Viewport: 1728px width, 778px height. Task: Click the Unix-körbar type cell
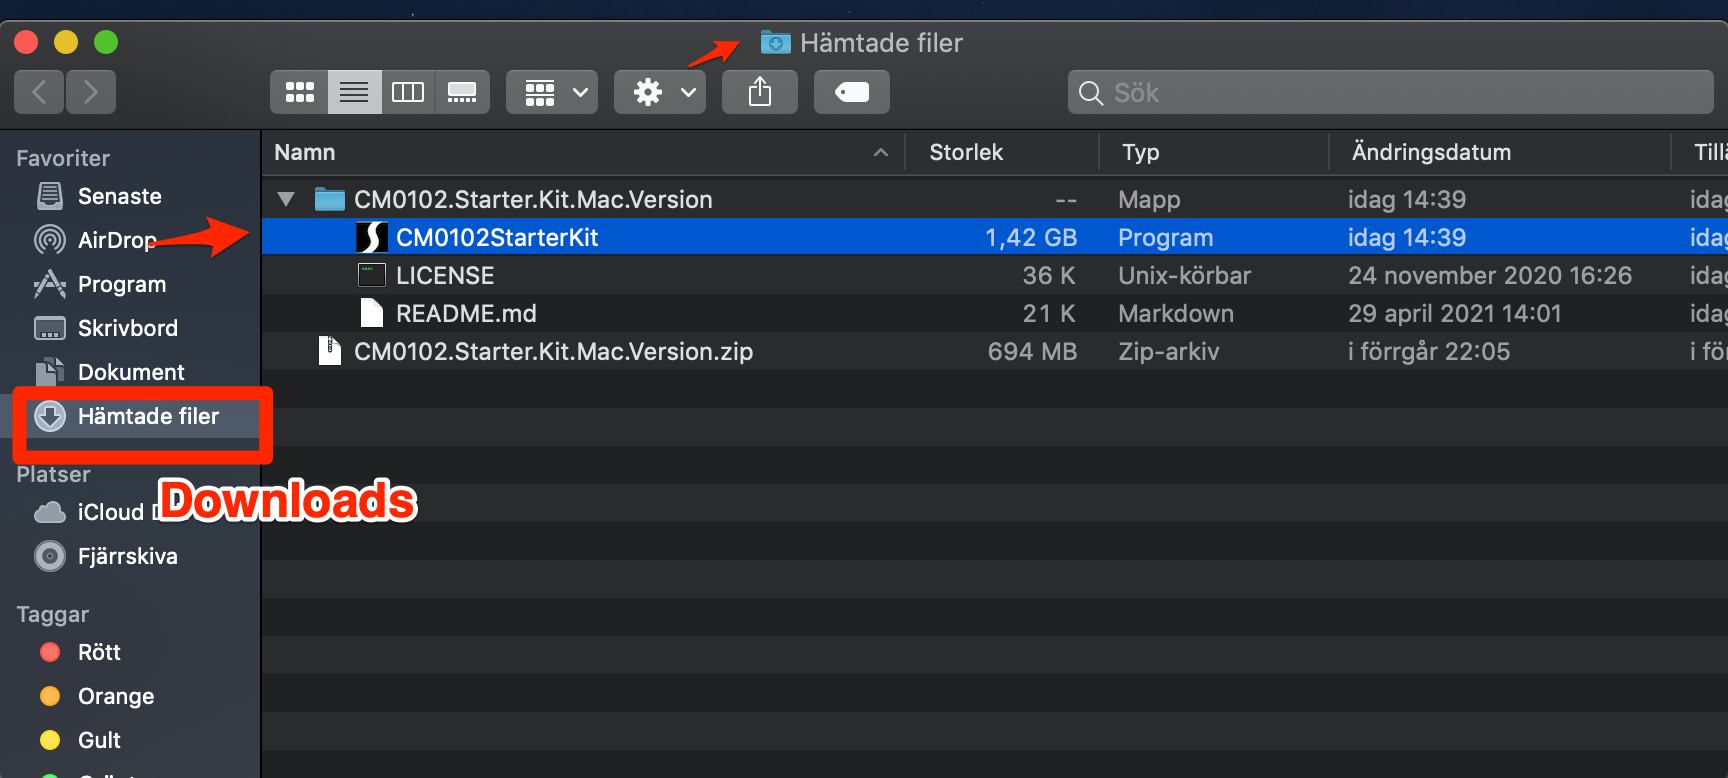pos(1185,275)
